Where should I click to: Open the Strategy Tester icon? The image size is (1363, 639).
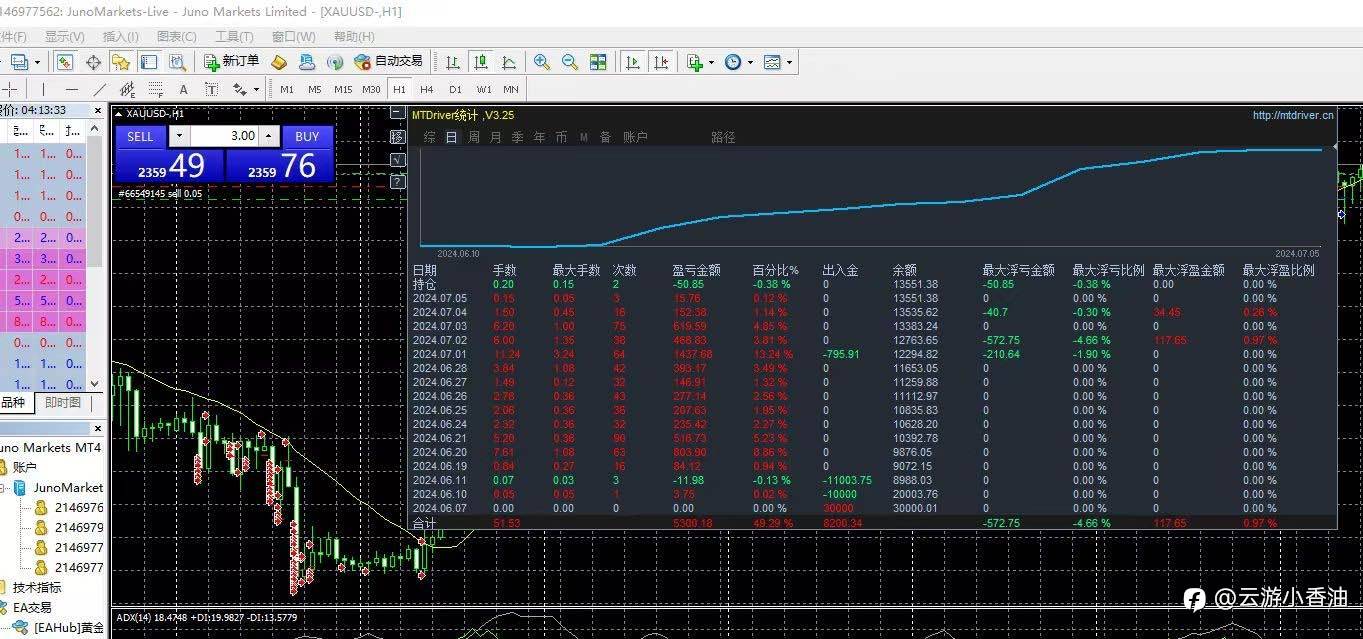coord(177,62)
